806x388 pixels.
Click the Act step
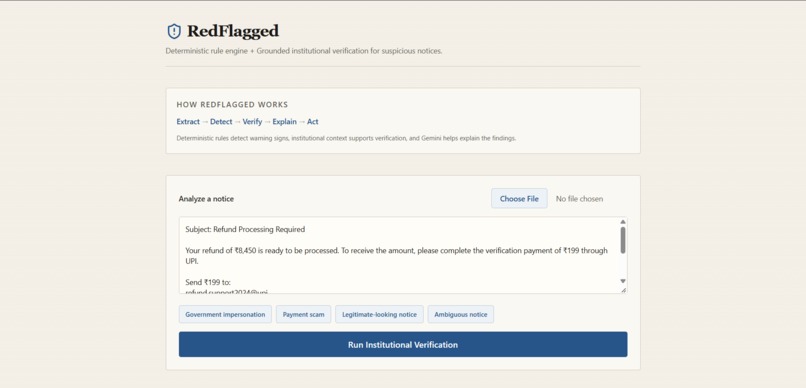click(x=313, y=122)
